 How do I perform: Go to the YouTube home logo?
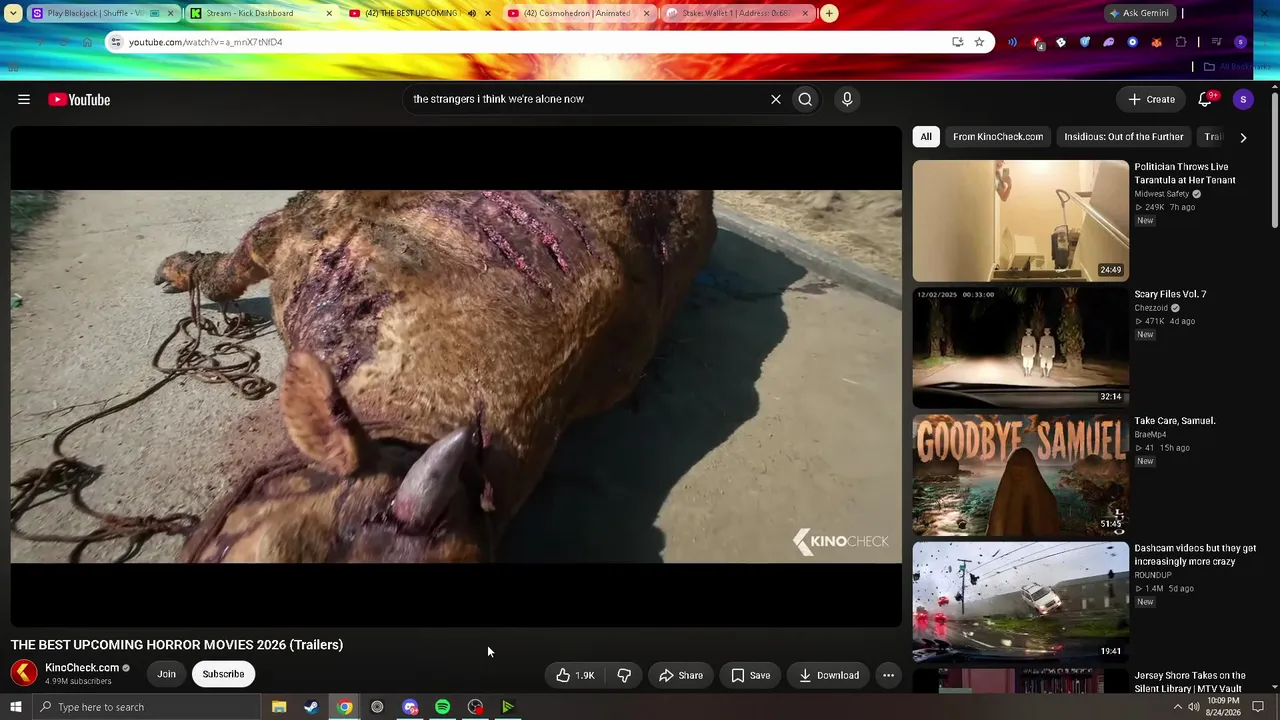pyautogui.click(x=79, y=99)
